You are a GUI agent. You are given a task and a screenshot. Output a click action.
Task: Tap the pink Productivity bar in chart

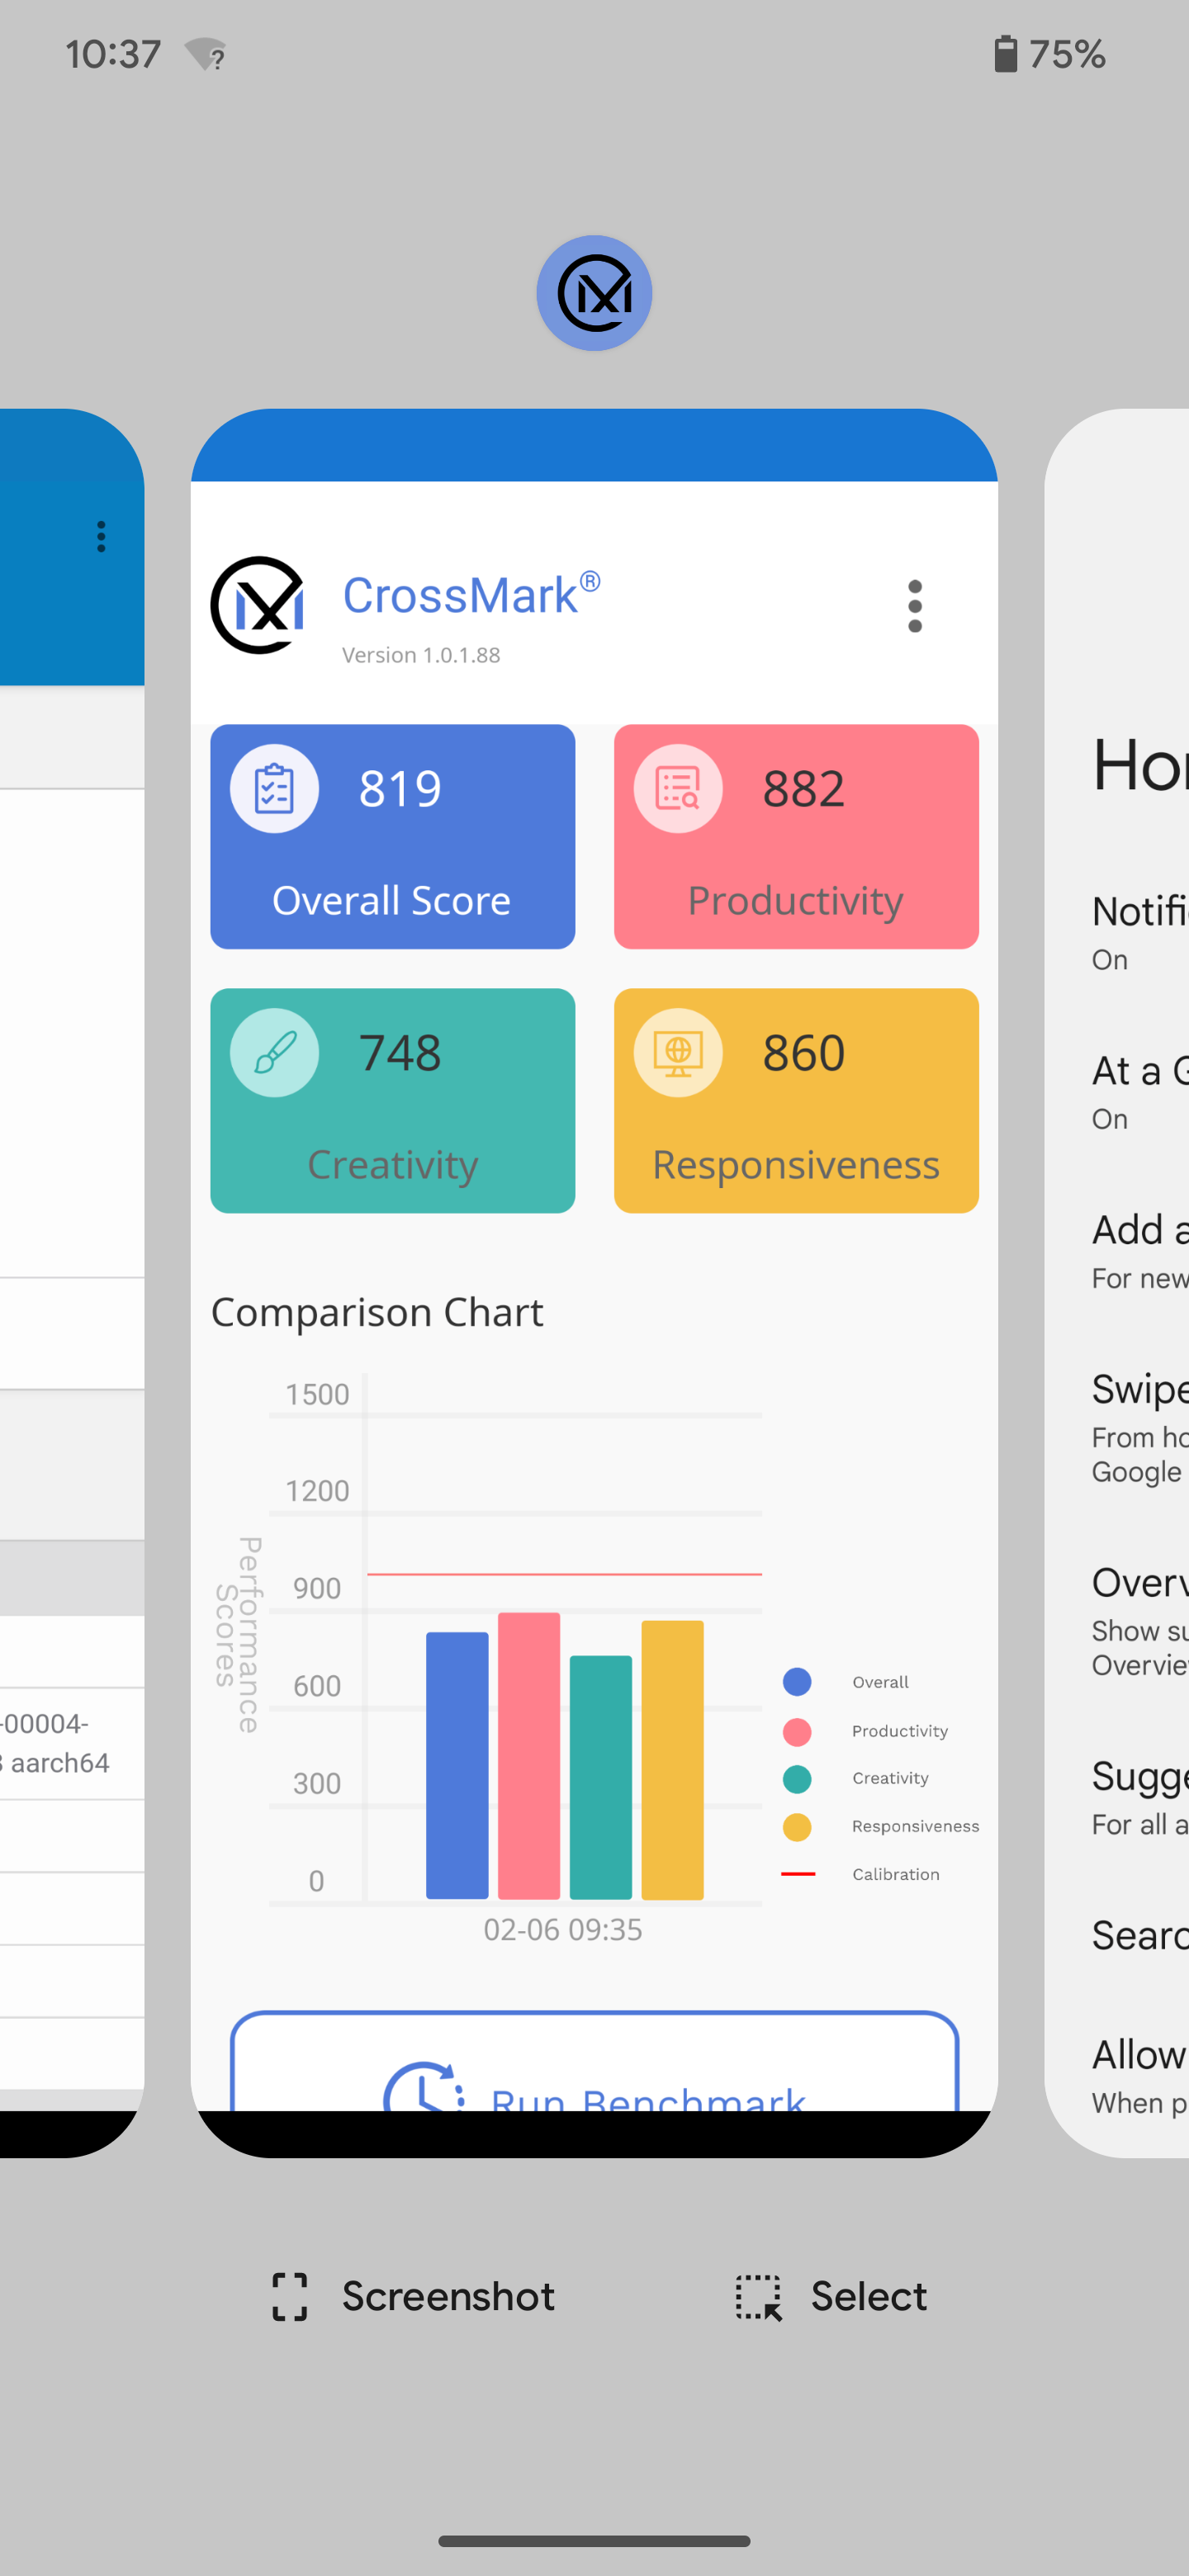click(x=529, y=1755)
